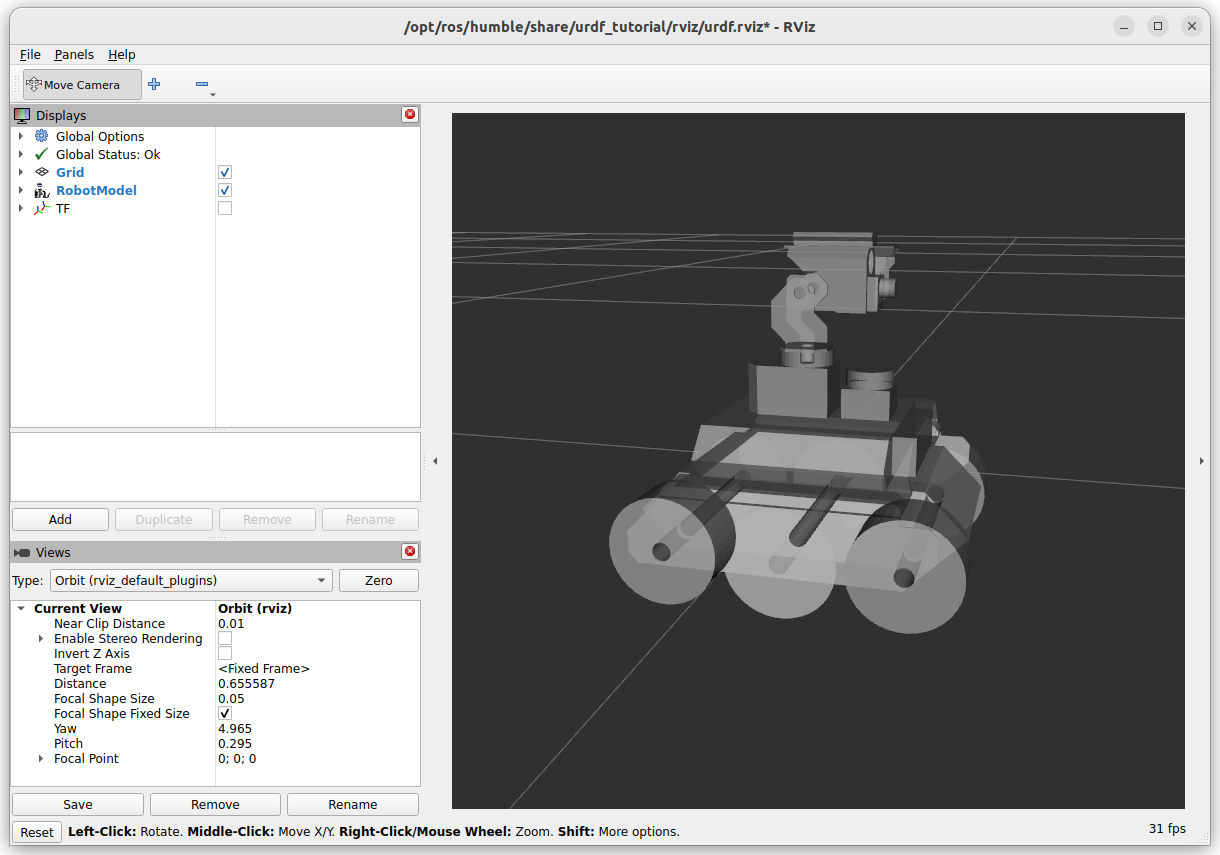1220x855 pixels.
Task: Close the Displays panel with red X
Action: 410,115
